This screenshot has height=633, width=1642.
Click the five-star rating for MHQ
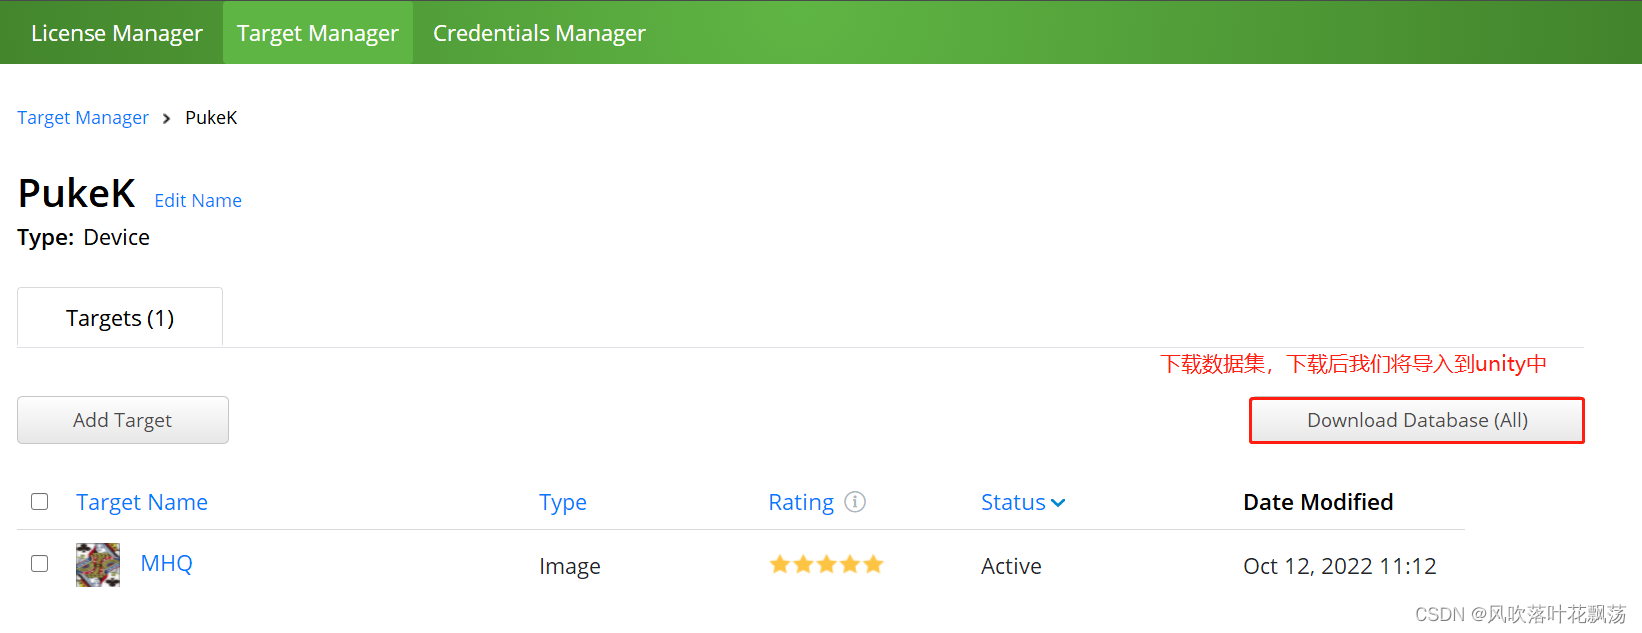coord(826,565)
